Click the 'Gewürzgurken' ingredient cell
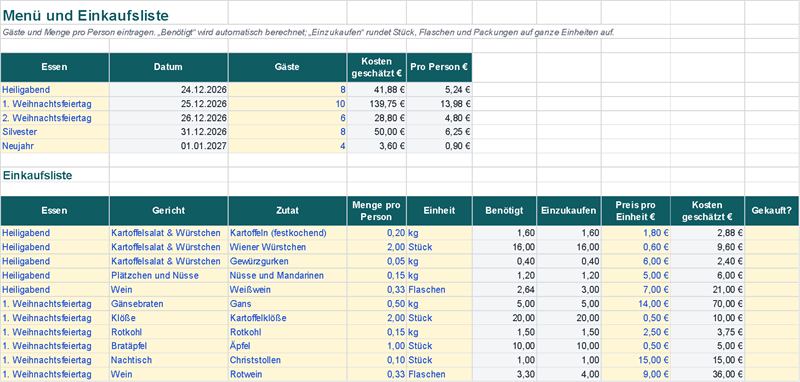 coord(288,262)
